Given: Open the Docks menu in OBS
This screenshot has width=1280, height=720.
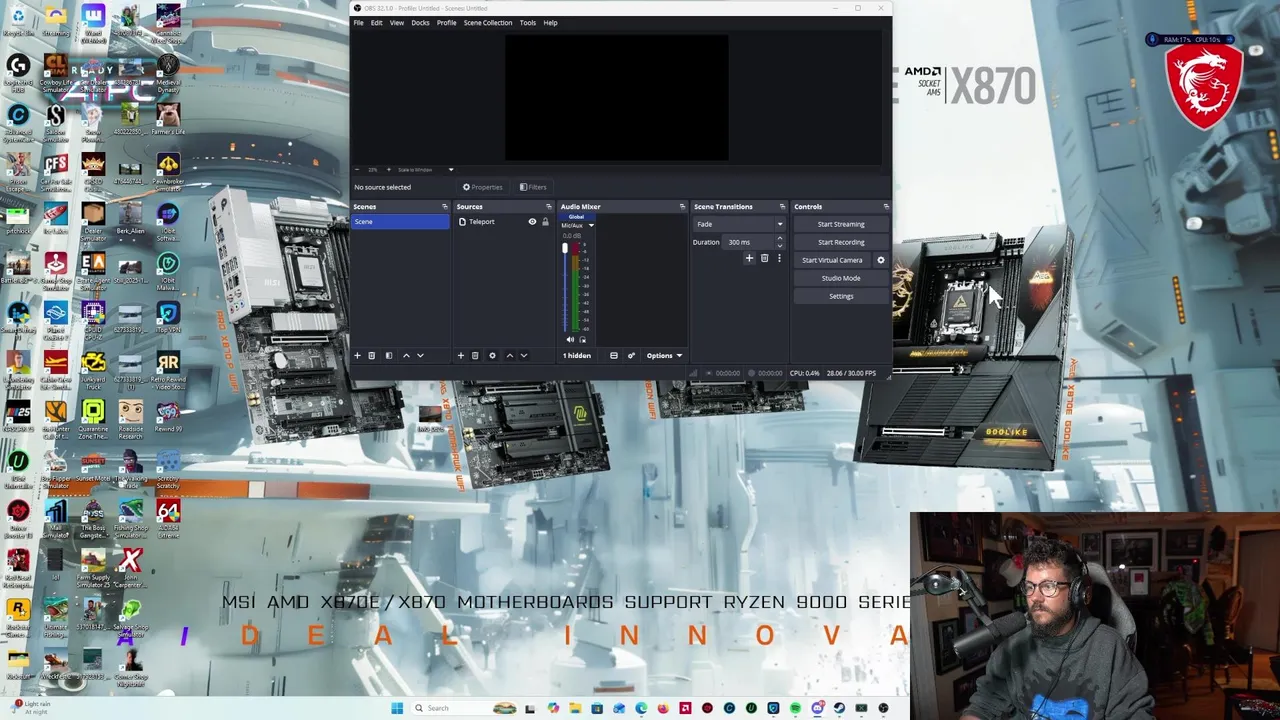Looking at the screenshot, I should click(420, 22).
